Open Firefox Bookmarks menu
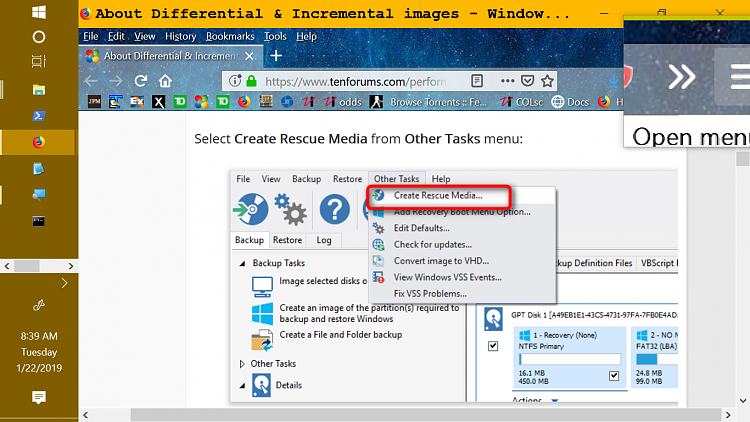This screenshot has width=750, height=422. (x=230, y=36)
